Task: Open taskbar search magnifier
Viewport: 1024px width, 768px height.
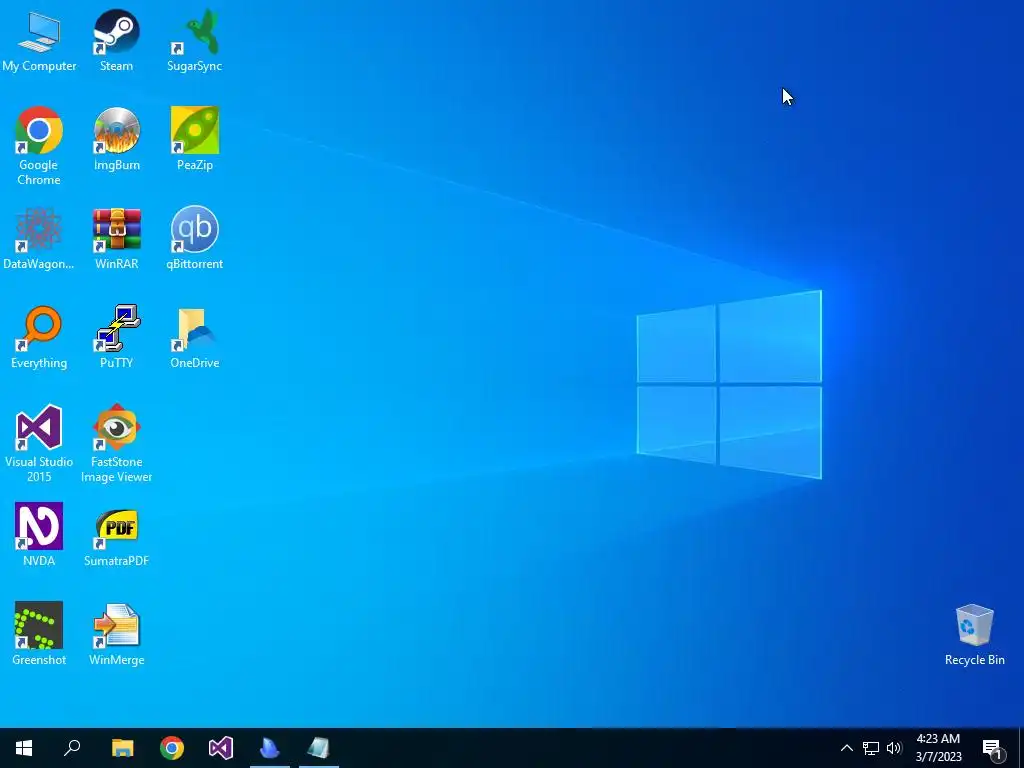Action: point(72,748)
